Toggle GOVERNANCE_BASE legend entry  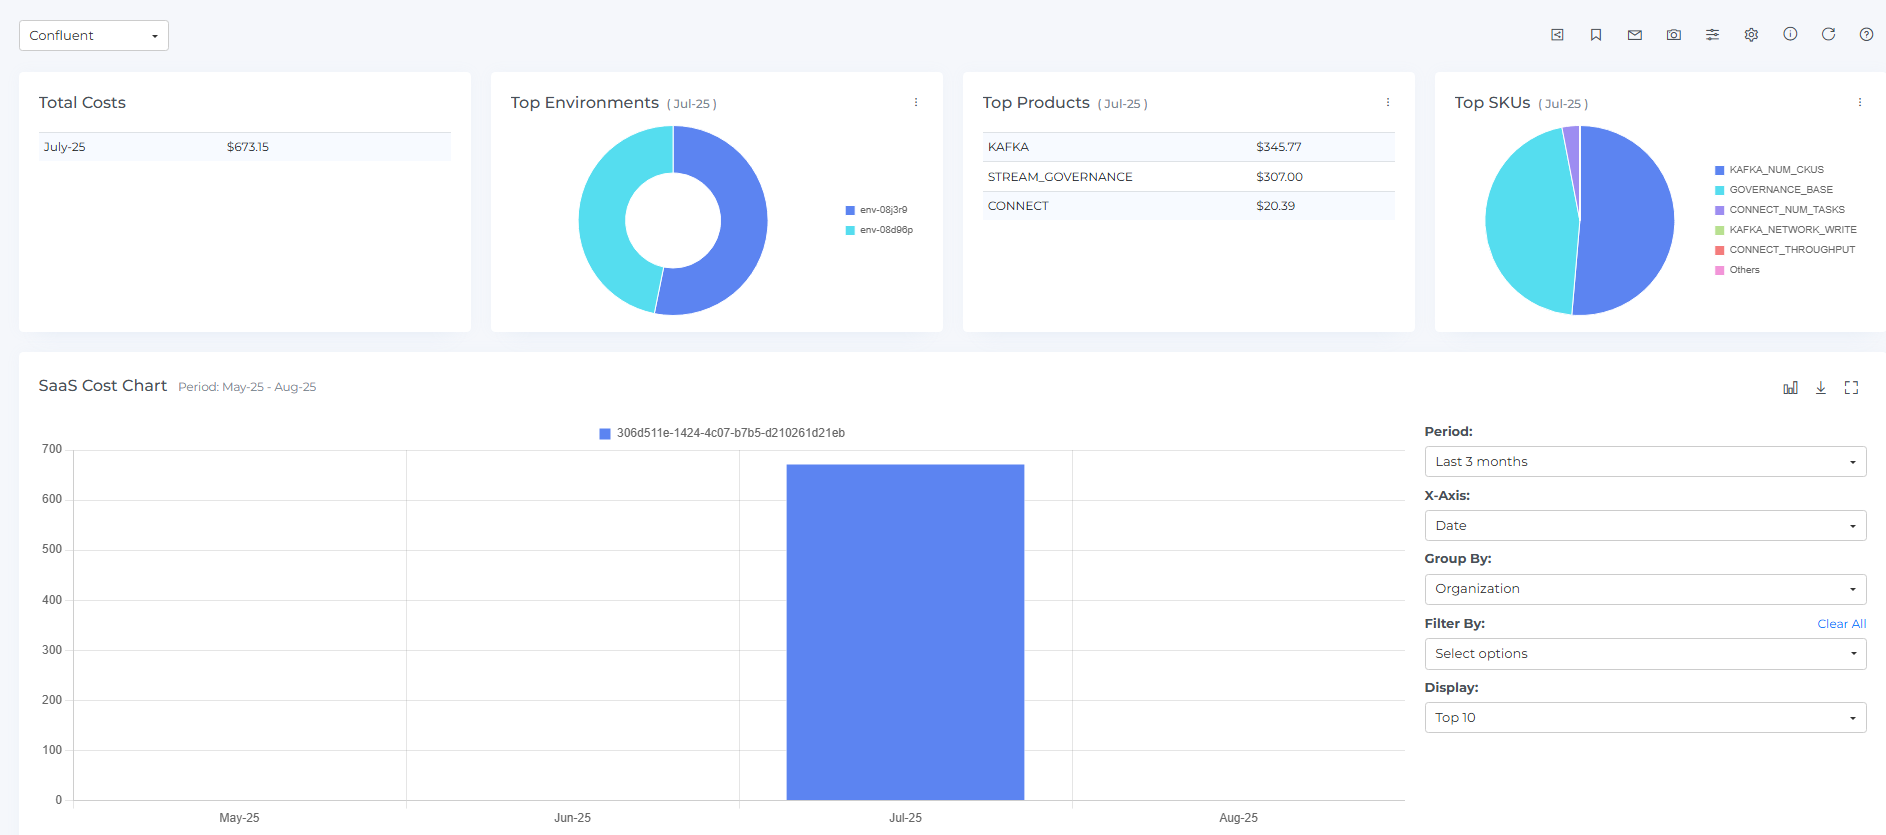click(1780, 190)
